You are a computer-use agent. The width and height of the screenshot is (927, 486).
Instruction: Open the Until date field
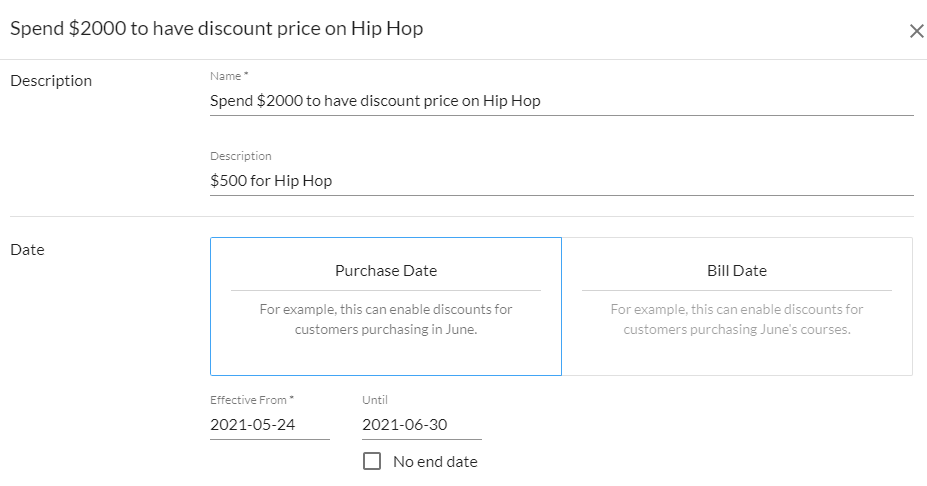[x=421, y=425]
